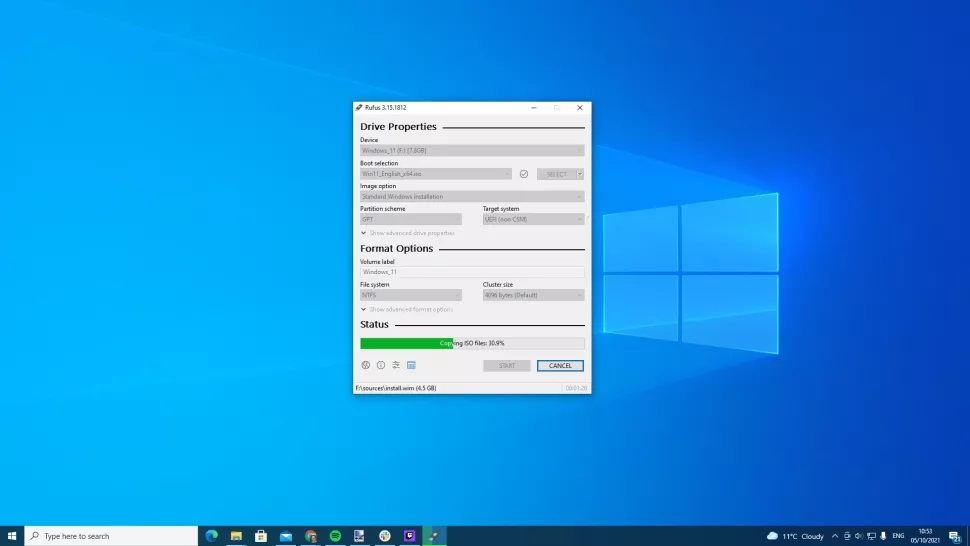Click the arrow next to SELECT button
The height and width of the screenshot is (546, 970).
tap(579, 174)
